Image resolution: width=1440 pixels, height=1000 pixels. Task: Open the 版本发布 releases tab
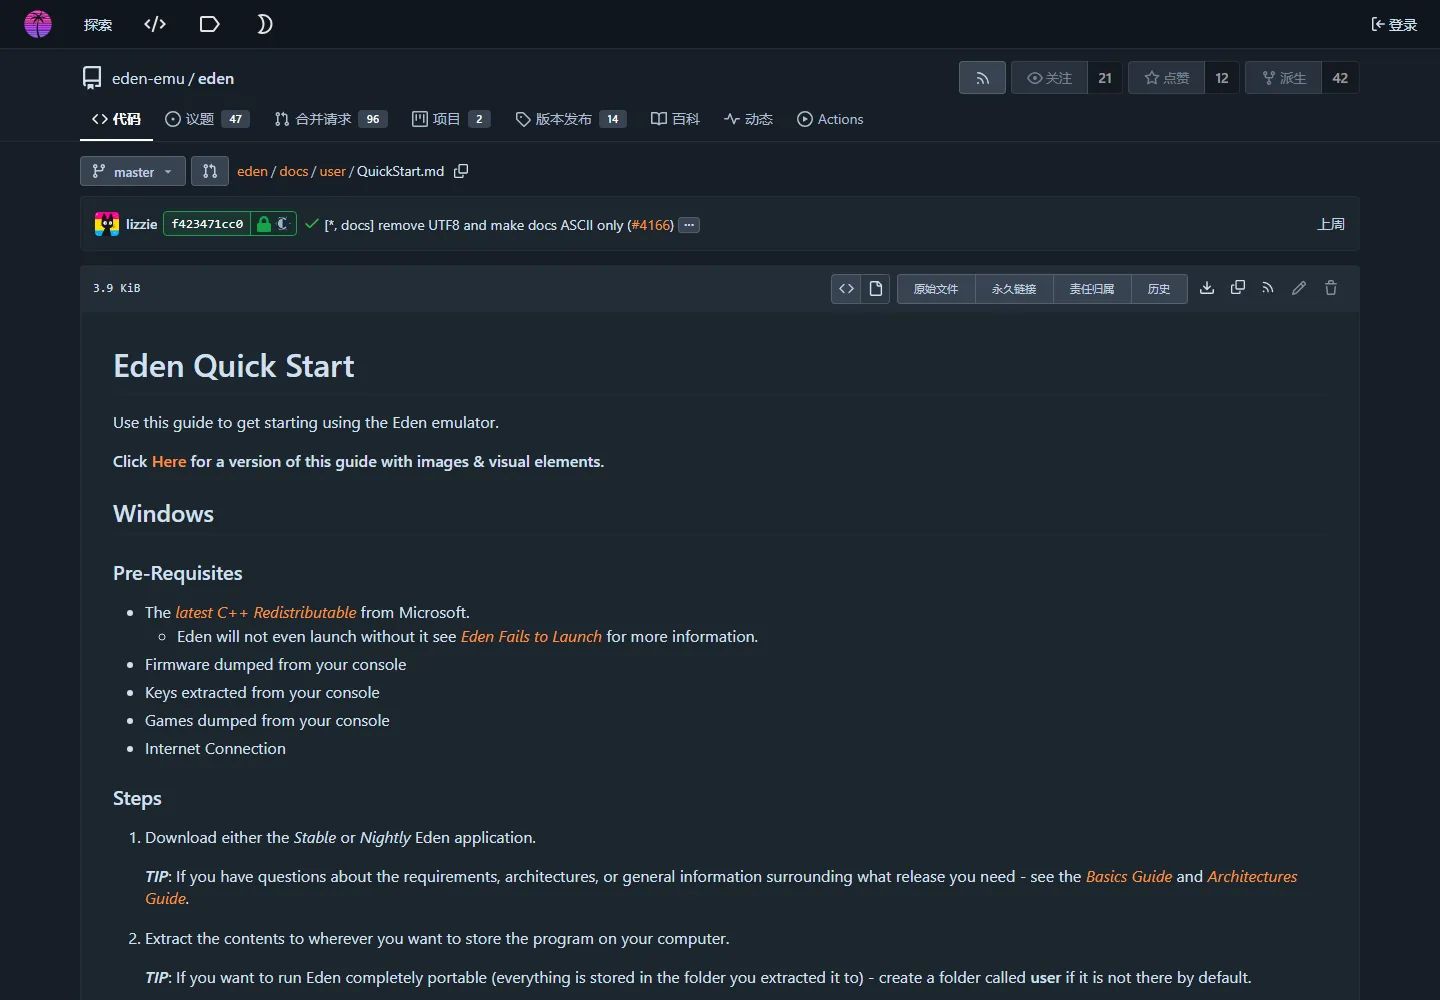[x=571, y=119]
